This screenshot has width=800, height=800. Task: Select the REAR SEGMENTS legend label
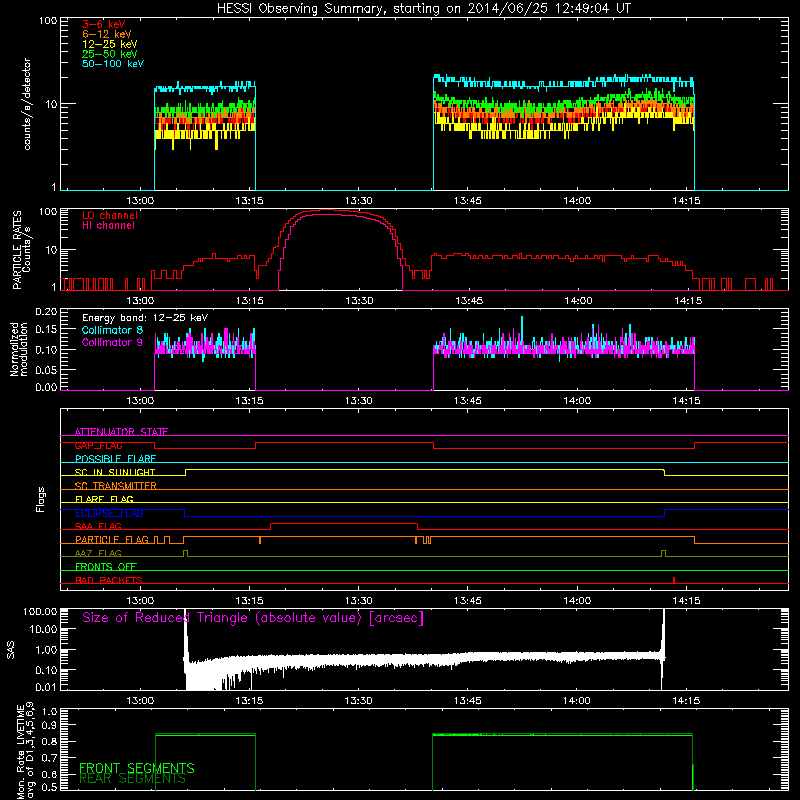[x=132, y=779]
